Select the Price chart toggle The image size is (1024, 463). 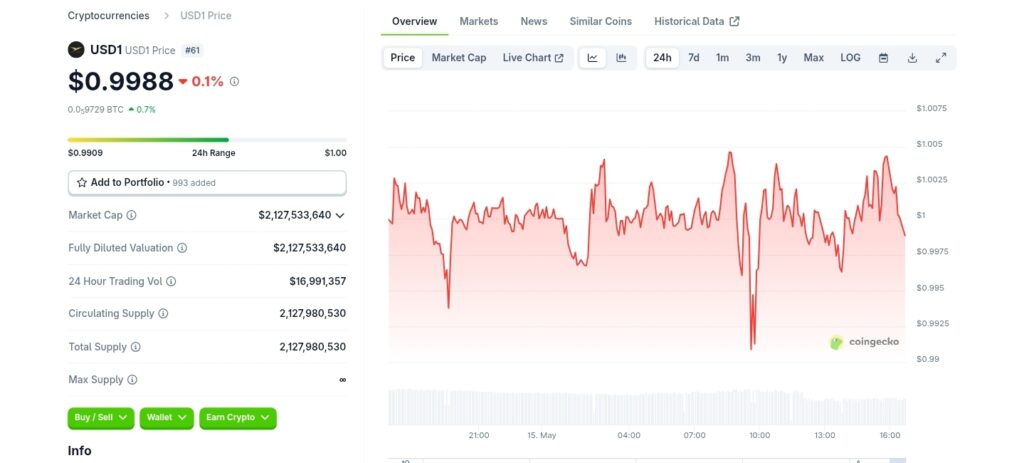click(402, 57)
